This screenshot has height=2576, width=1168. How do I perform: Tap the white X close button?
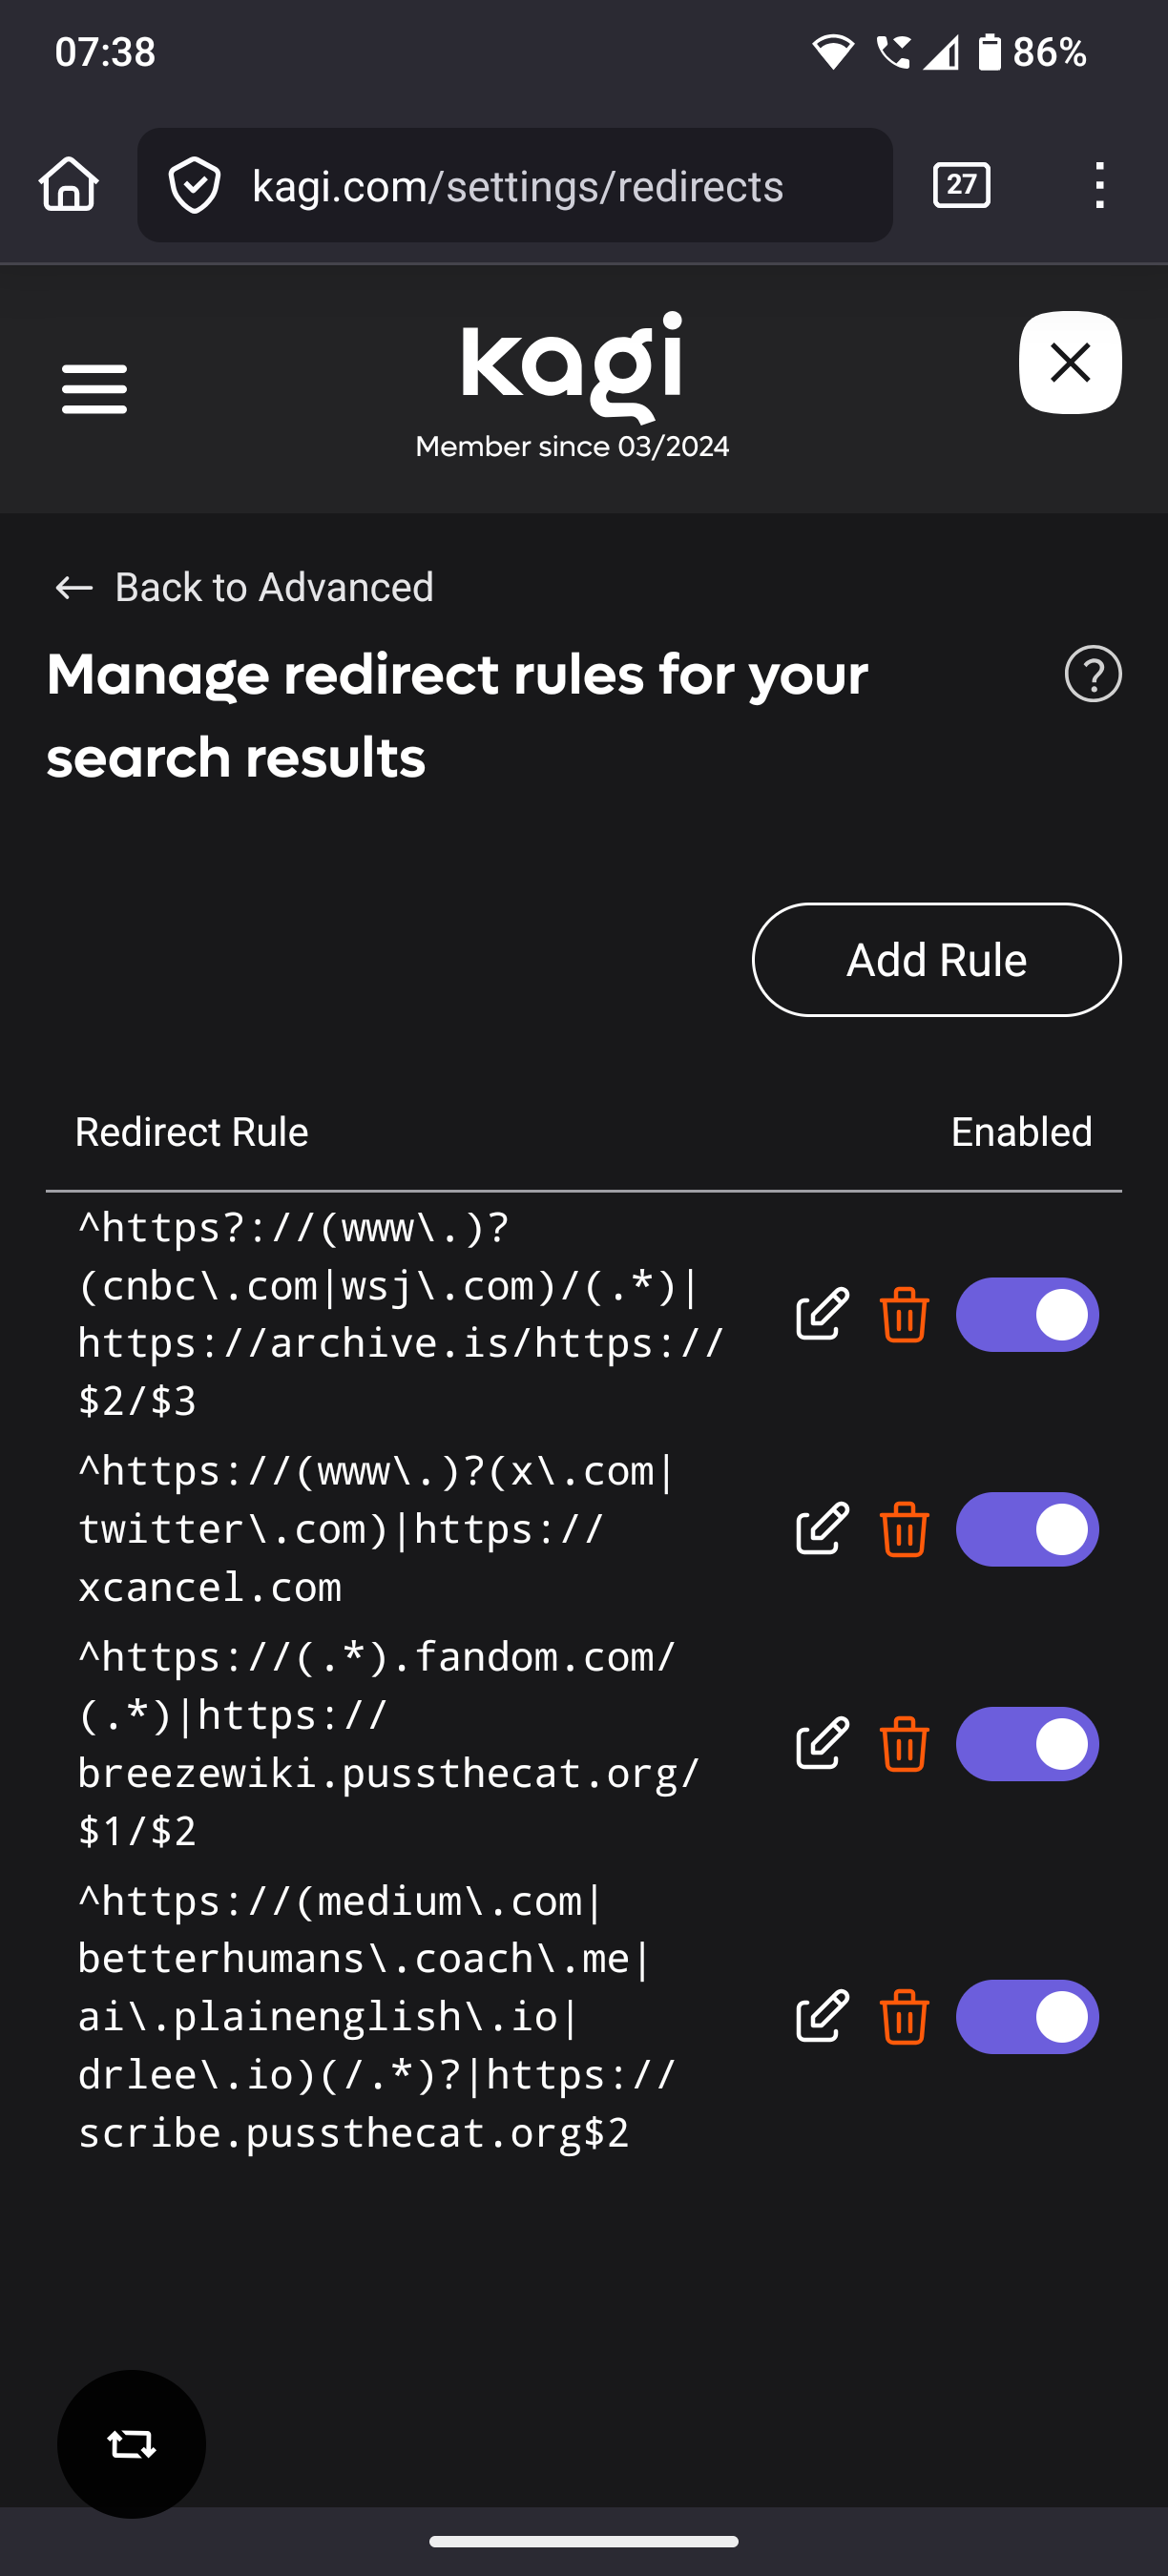[1070, 362]
